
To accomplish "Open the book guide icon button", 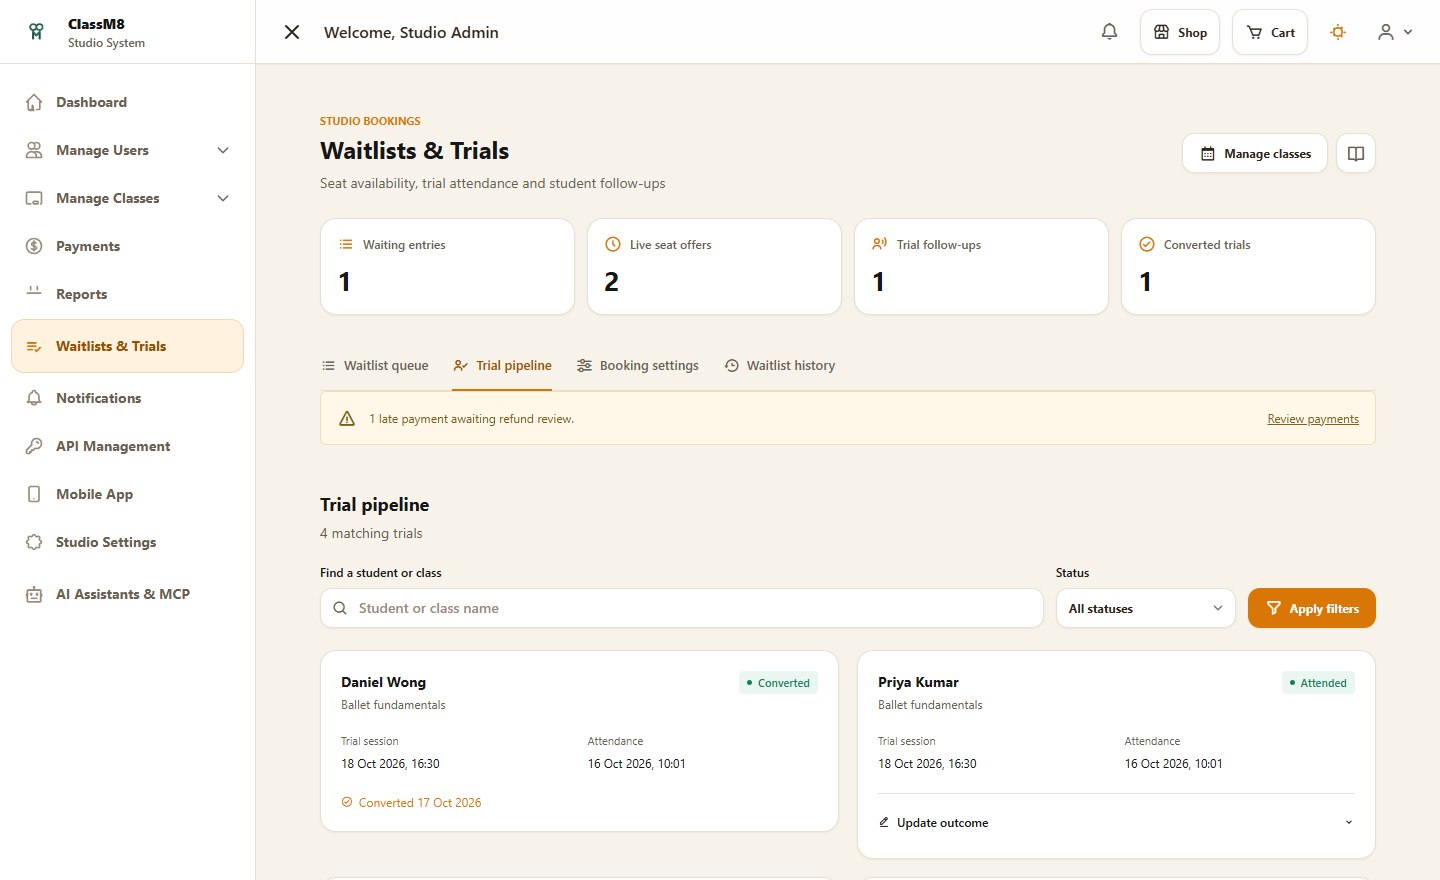I will 1356,153.
